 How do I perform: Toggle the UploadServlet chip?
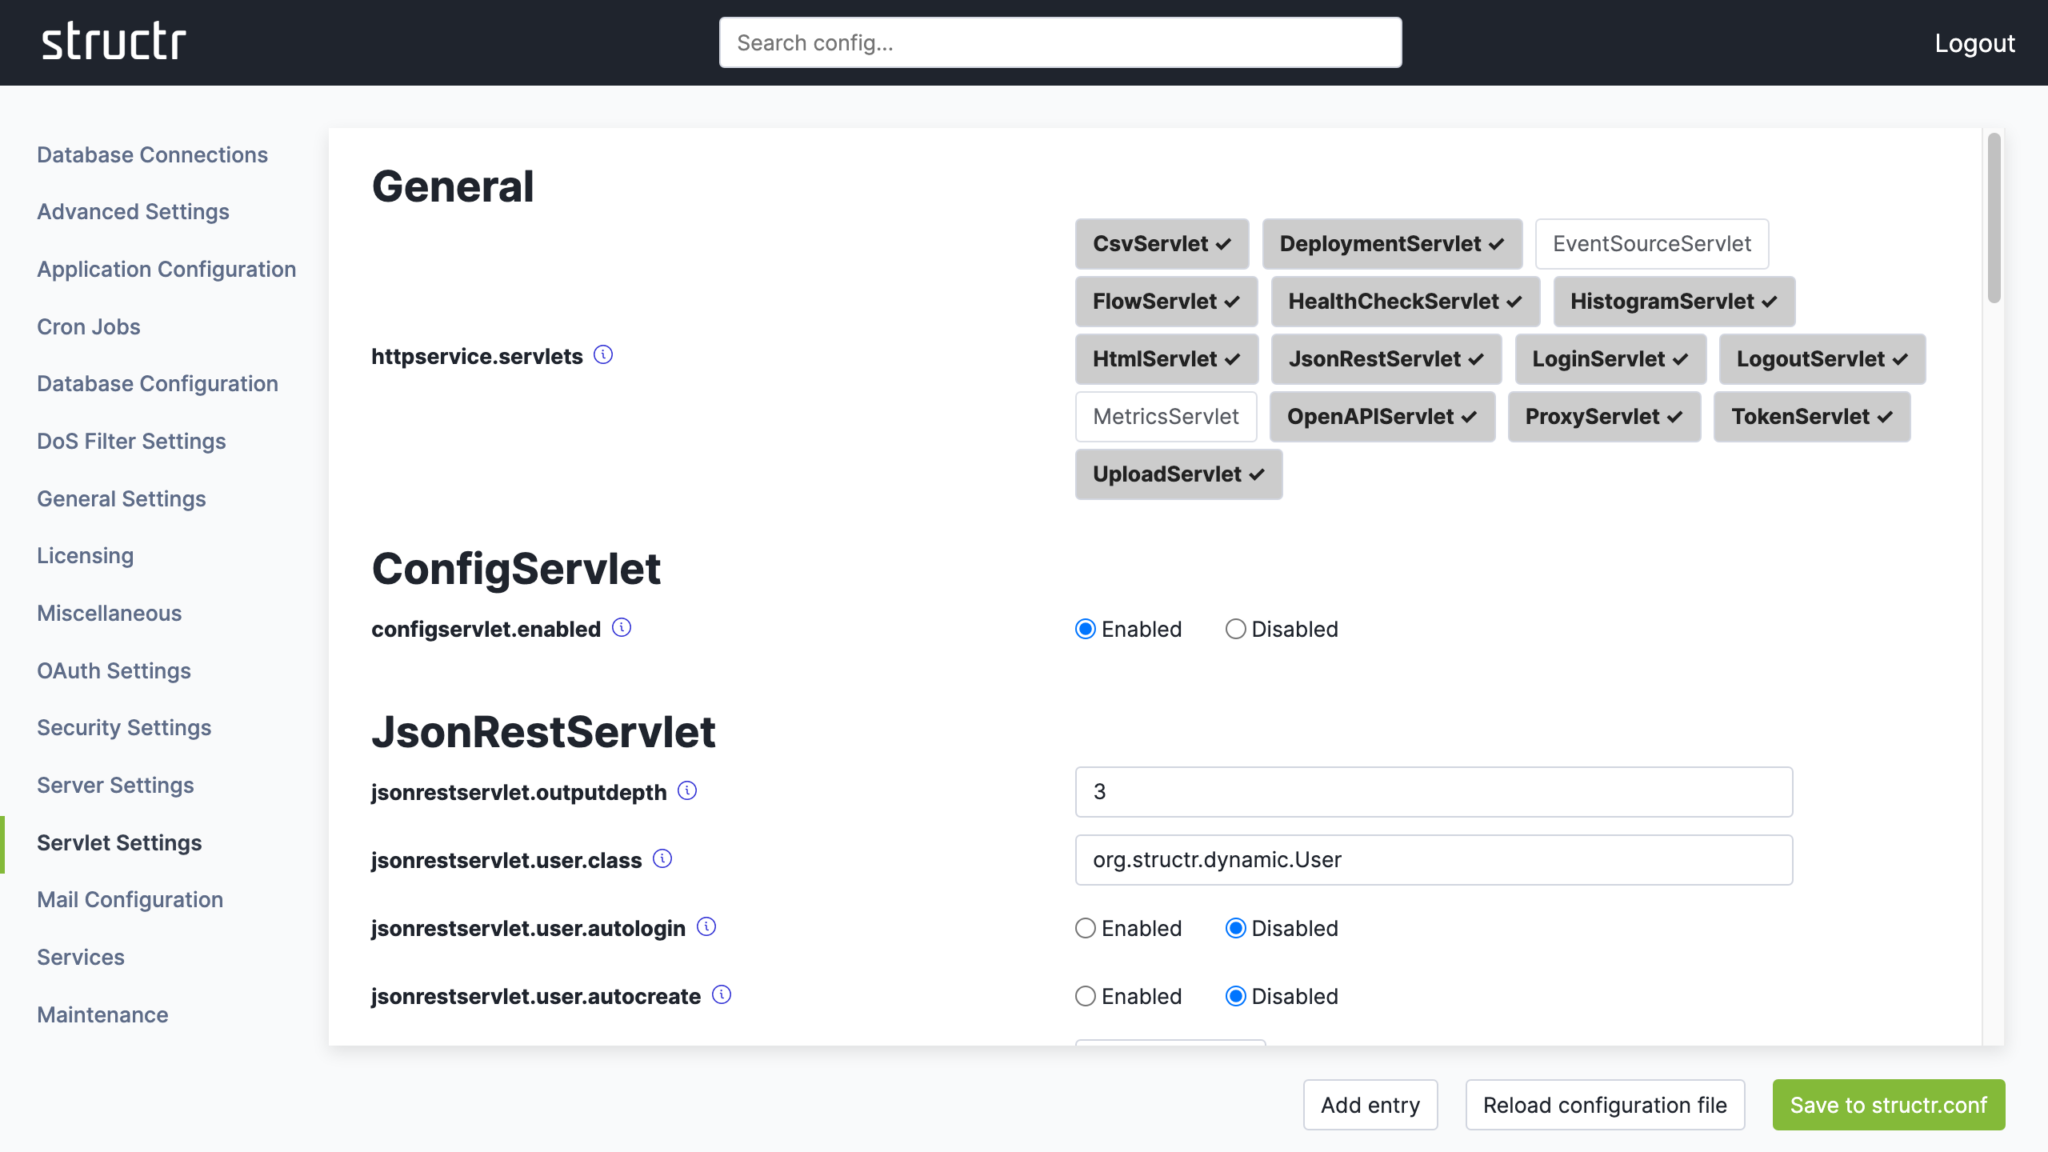point(1178,475)
